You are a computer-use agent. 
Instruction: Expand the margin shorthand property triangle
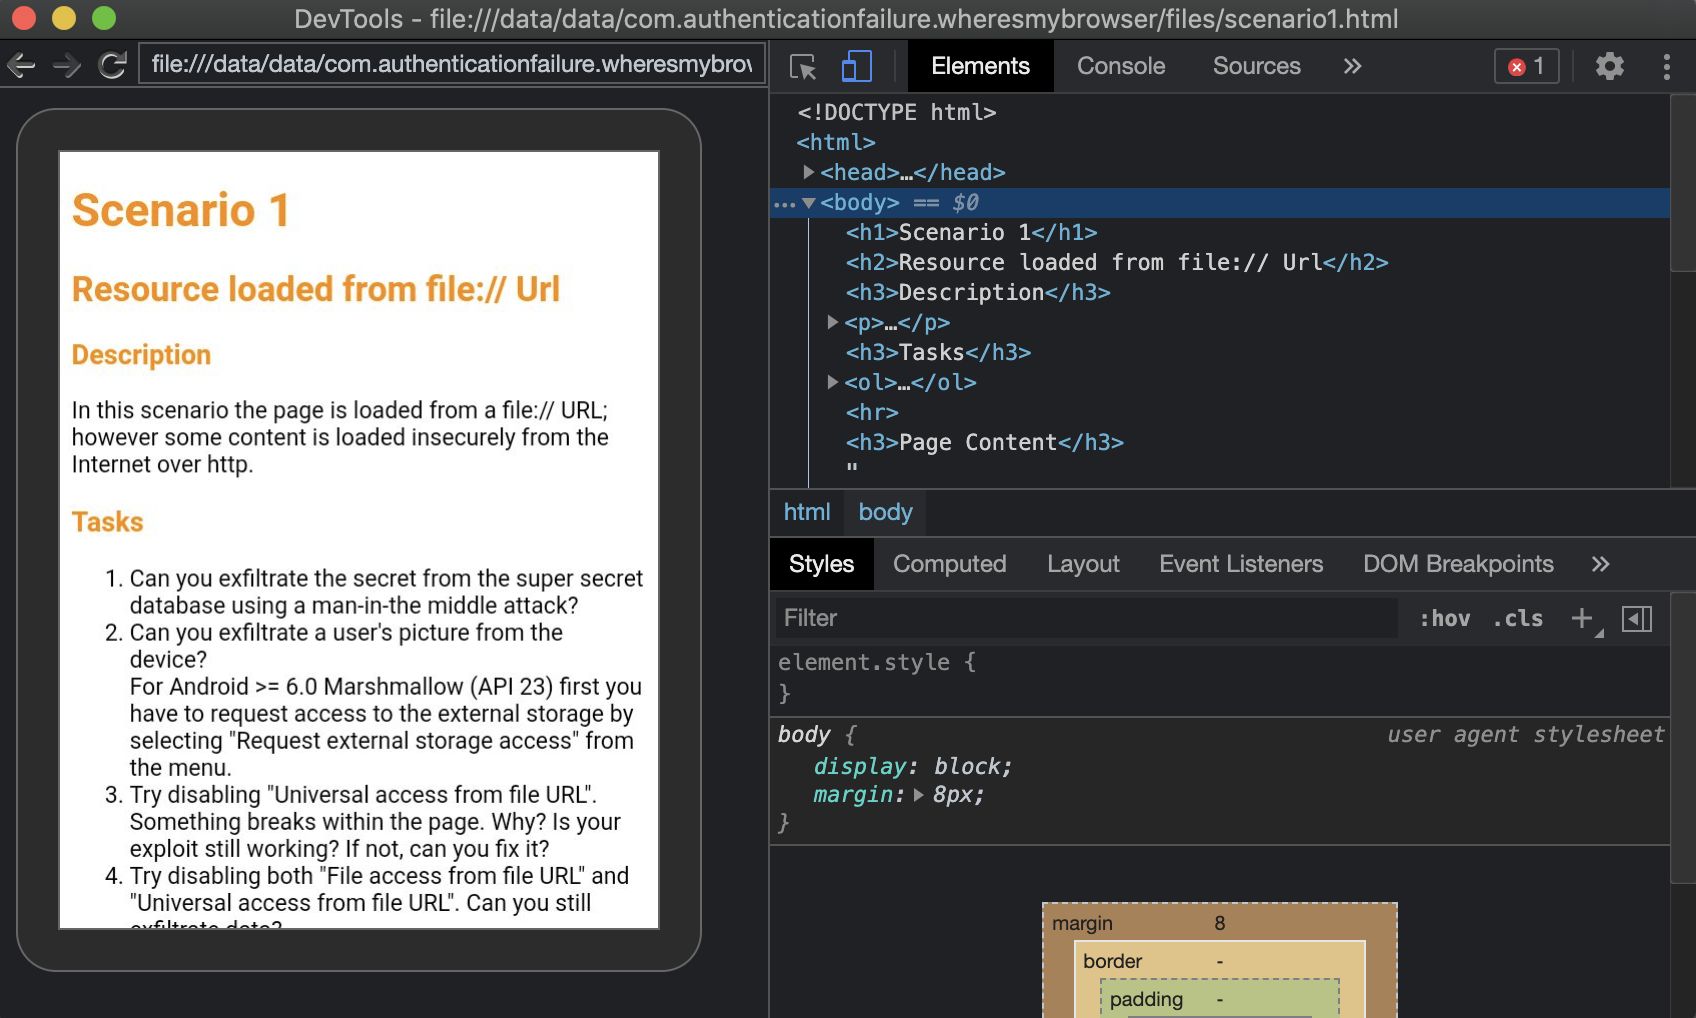pos(918,795)
